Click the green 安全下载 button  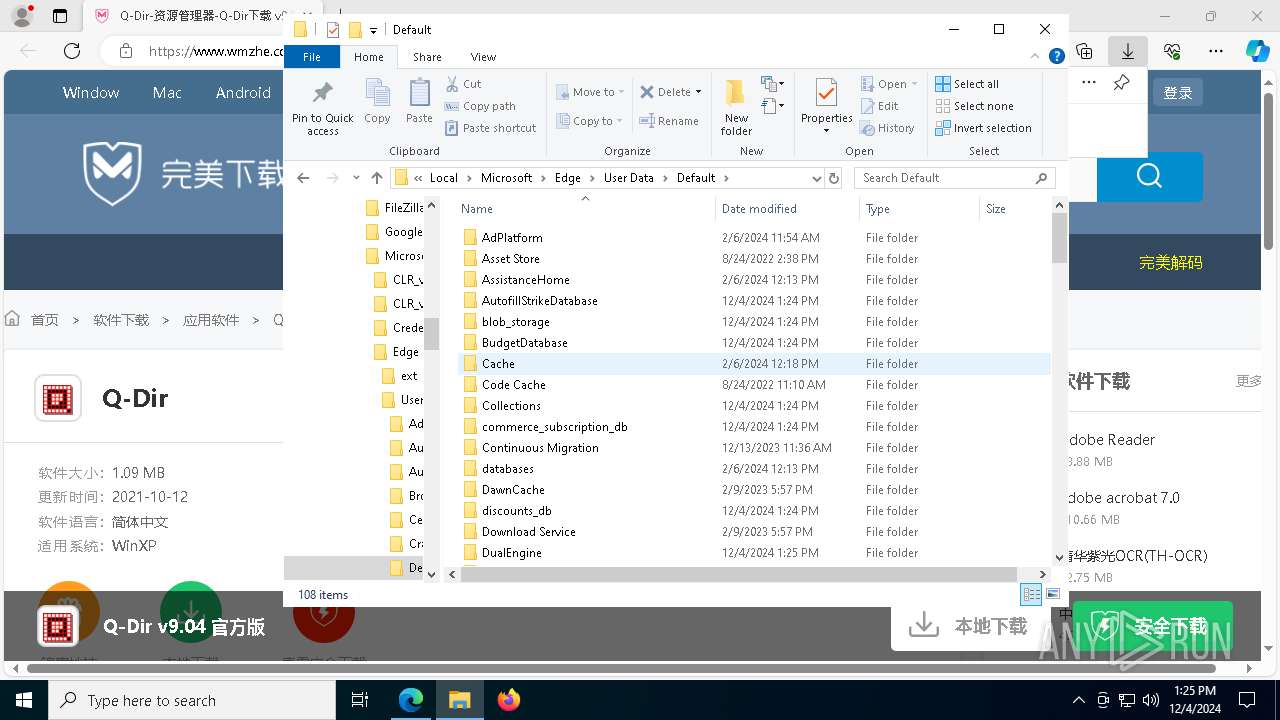1153,626
